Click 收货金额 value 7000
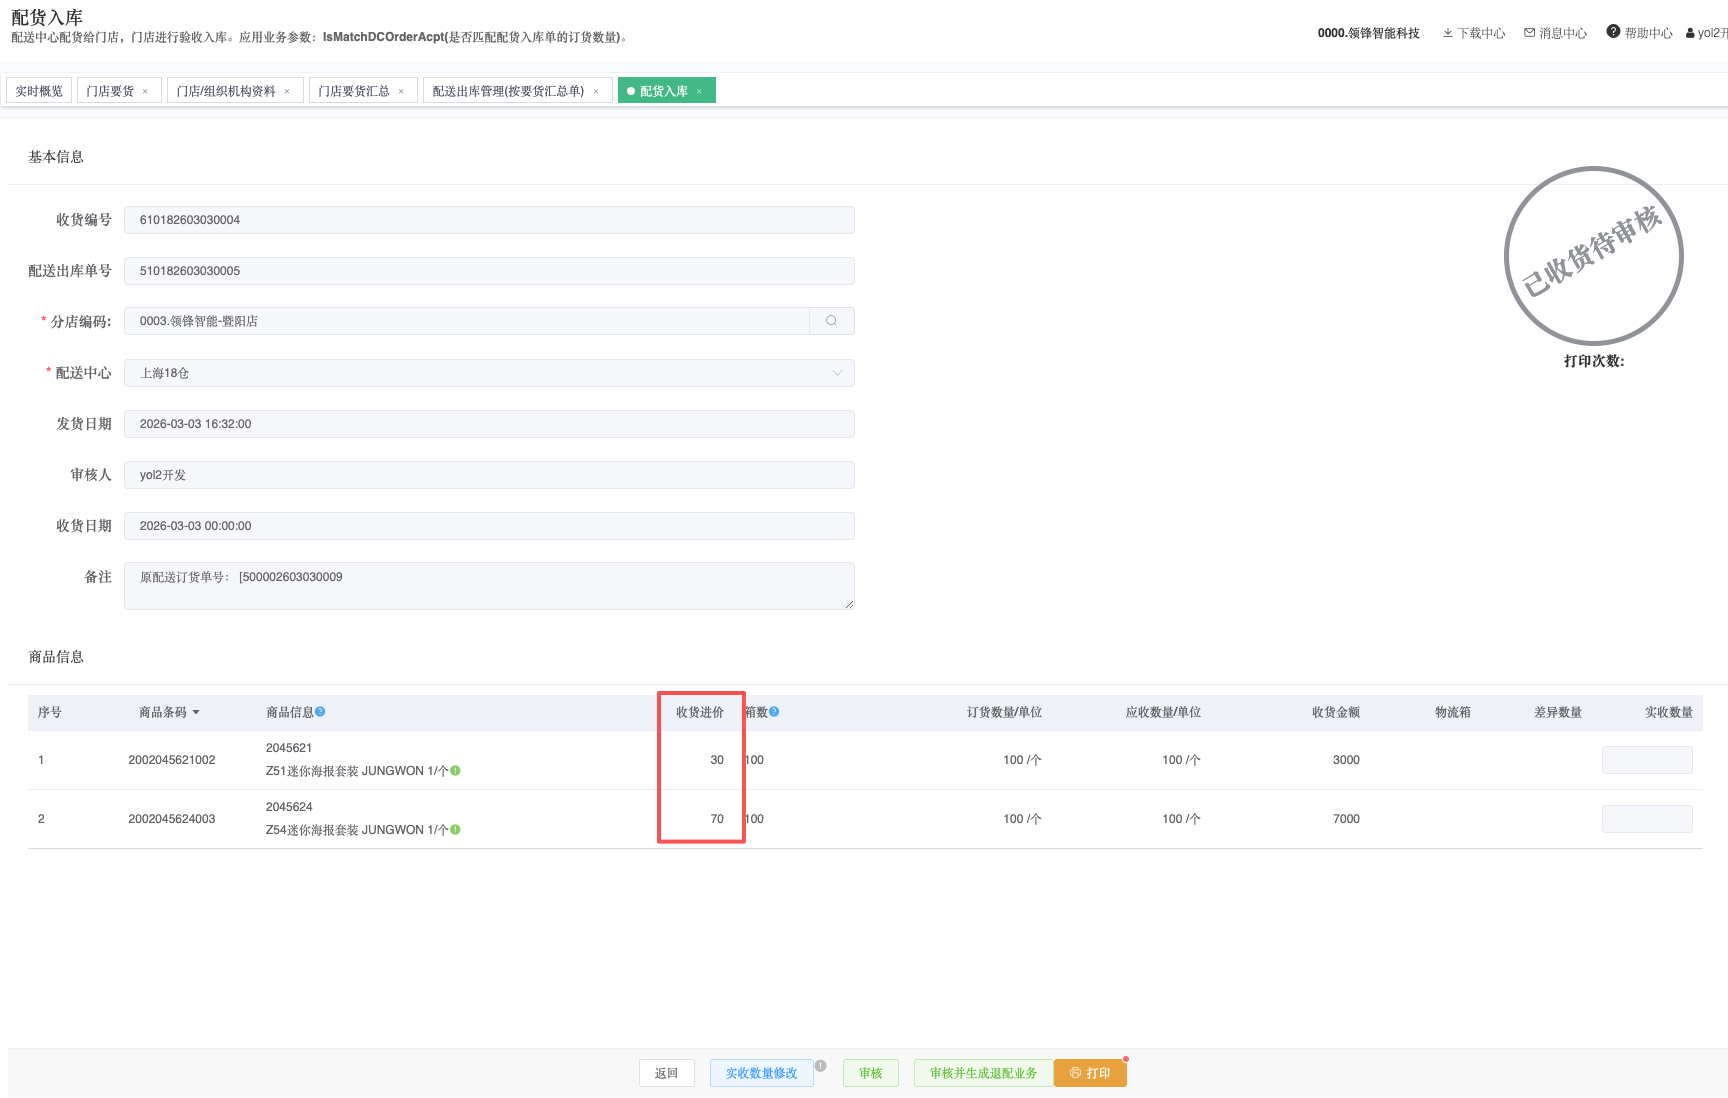 (1346, 819)
